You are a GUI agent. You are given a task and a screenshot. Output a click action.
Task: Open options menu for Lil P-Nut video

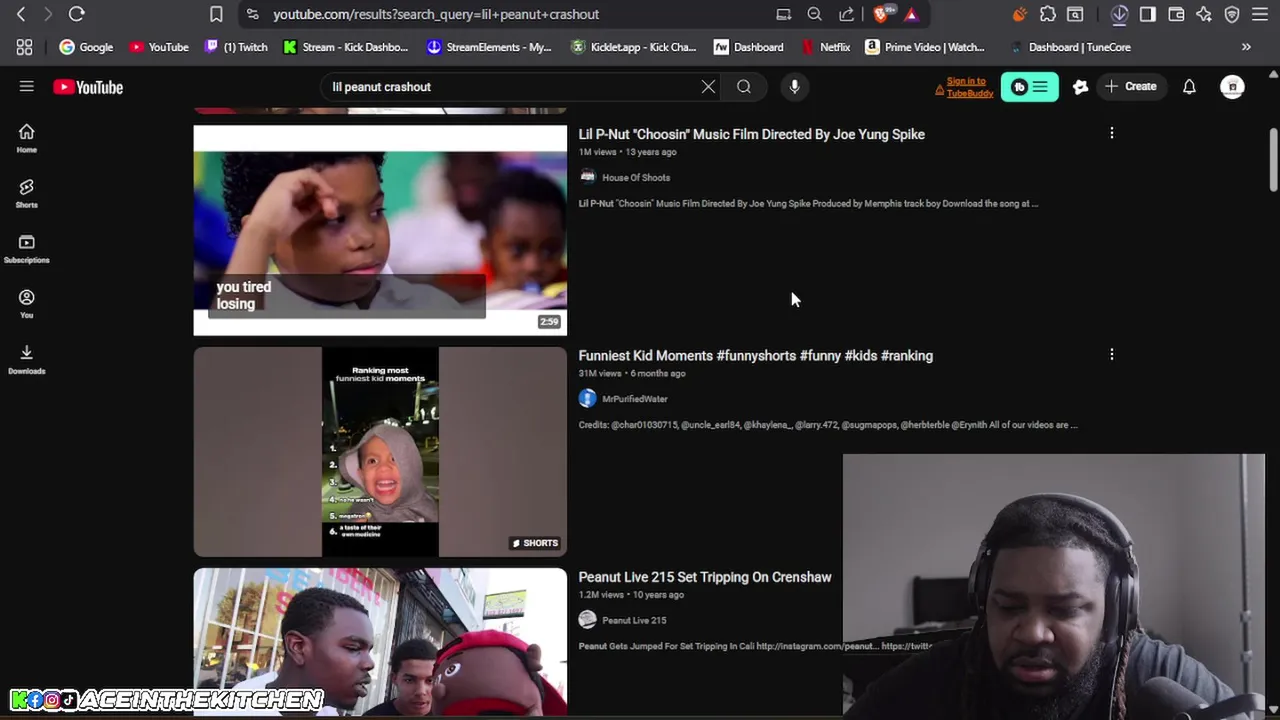pyautogui.click(x=1111, y=133)
